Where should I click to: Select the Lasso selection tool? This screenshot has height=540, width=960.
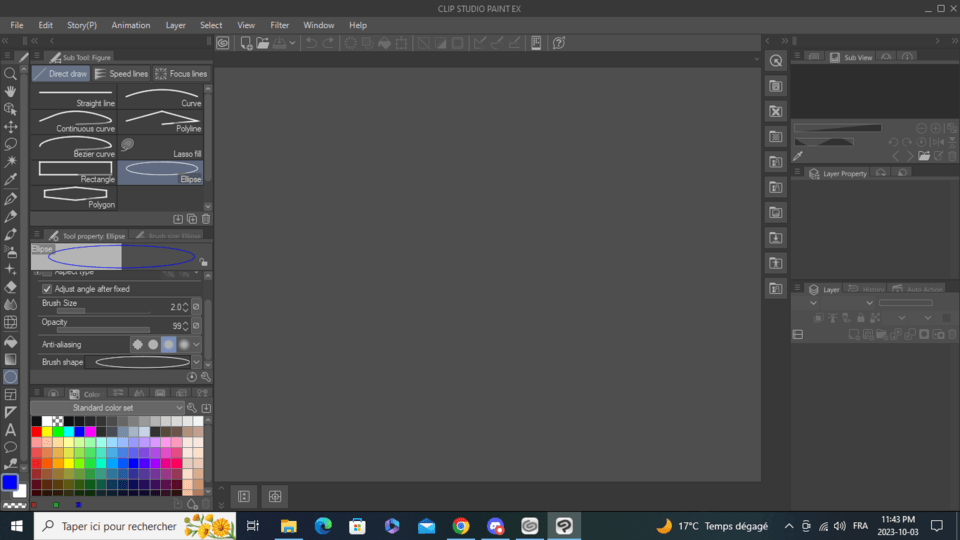pos(10,144)
